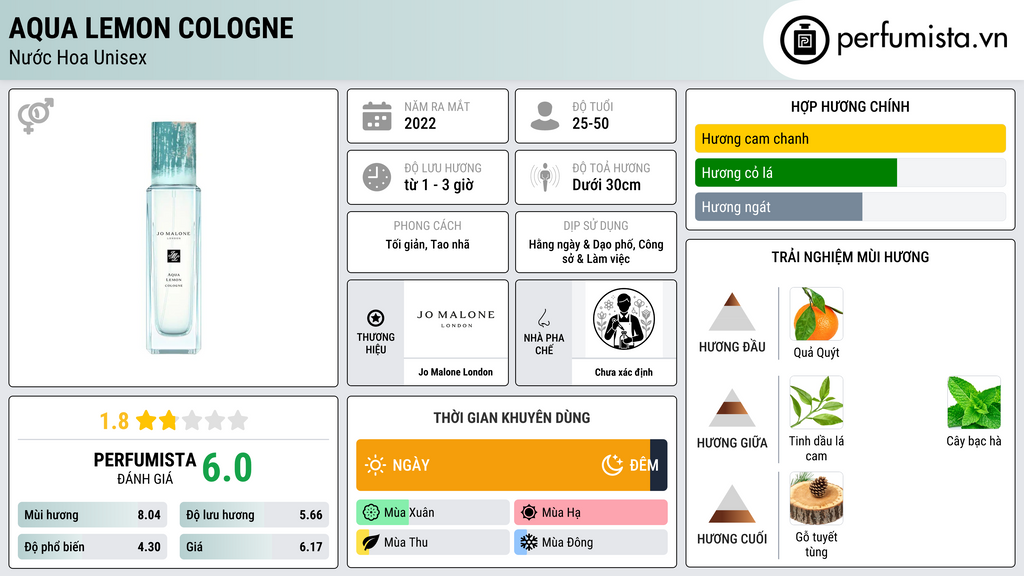
Task: Click the Độ phổ biến 4.30 score bar
Action: pos(92,547)
